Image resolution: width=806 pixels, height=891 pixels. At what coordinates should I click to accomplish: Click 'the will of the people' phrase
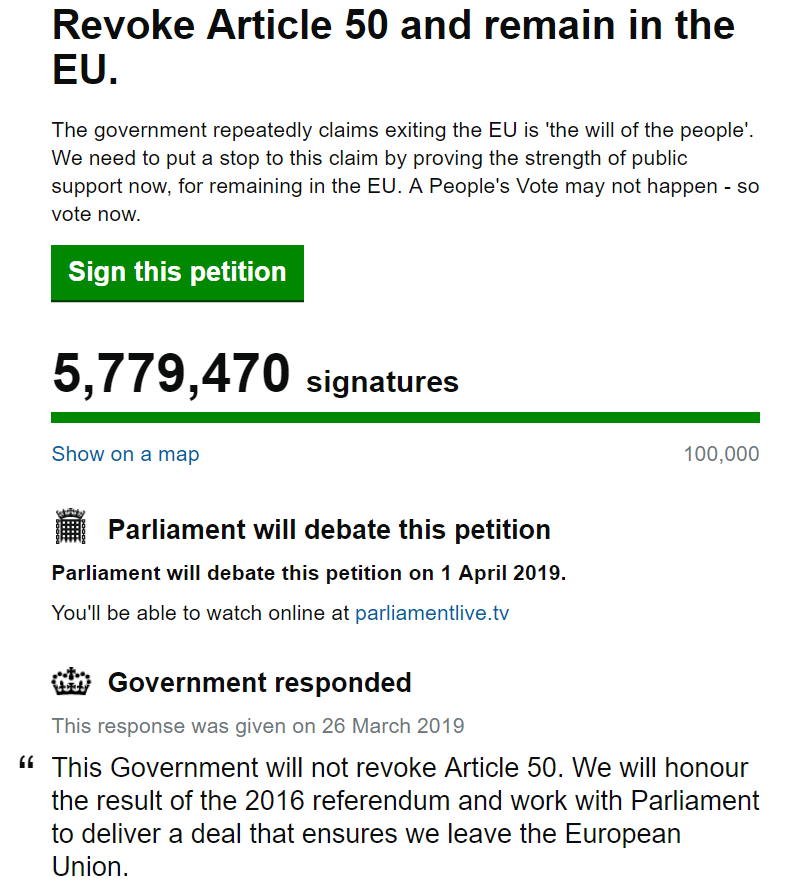pyautogui.click(x=649, y=131)
